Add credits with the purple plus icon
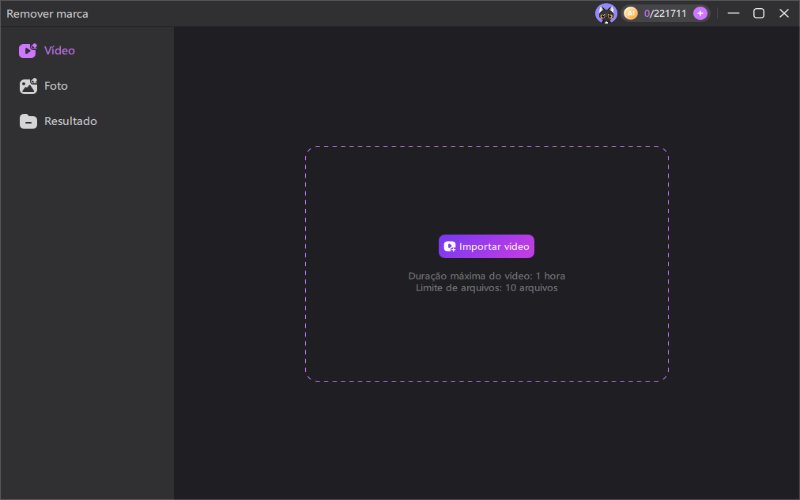This screenshot has height=500, width=800. pyautogui.click(x=700, y=13)
